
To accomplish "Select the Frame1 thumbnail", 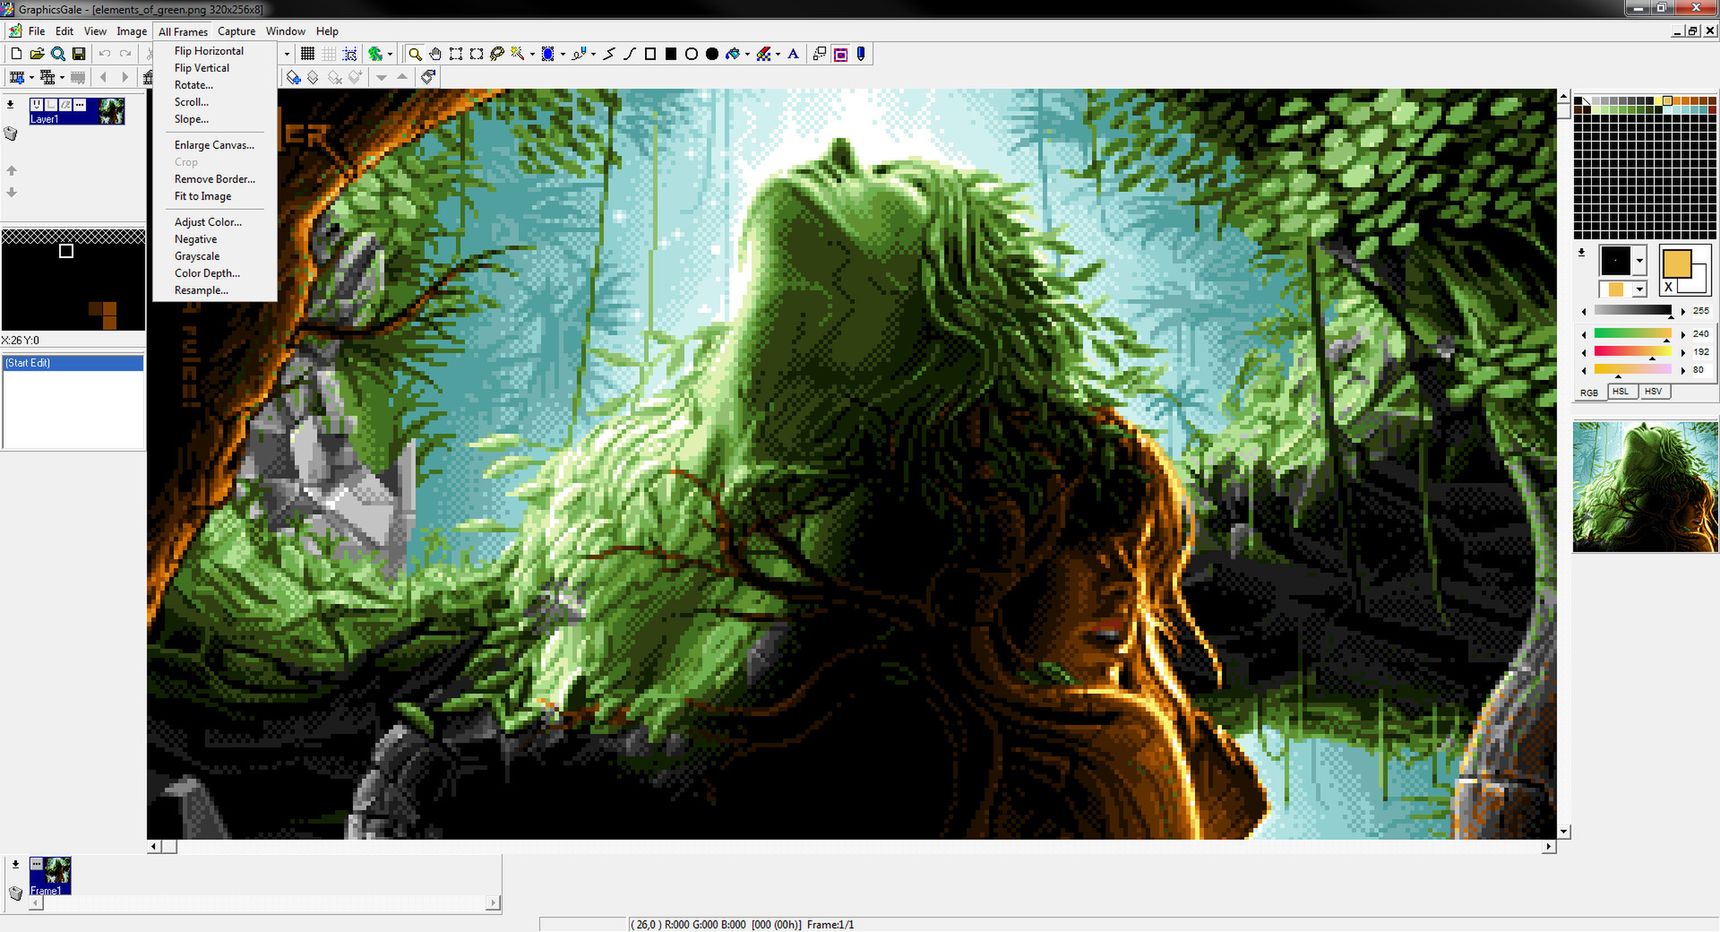I will [x=50, y=875].
